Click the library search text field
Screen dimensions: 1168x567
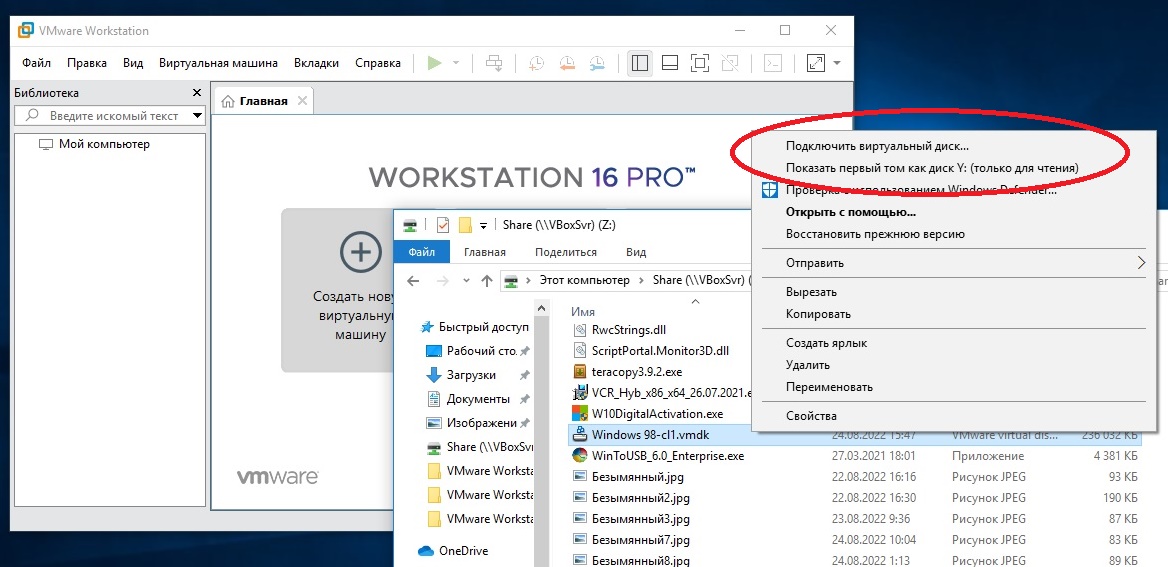click(109, 115)
